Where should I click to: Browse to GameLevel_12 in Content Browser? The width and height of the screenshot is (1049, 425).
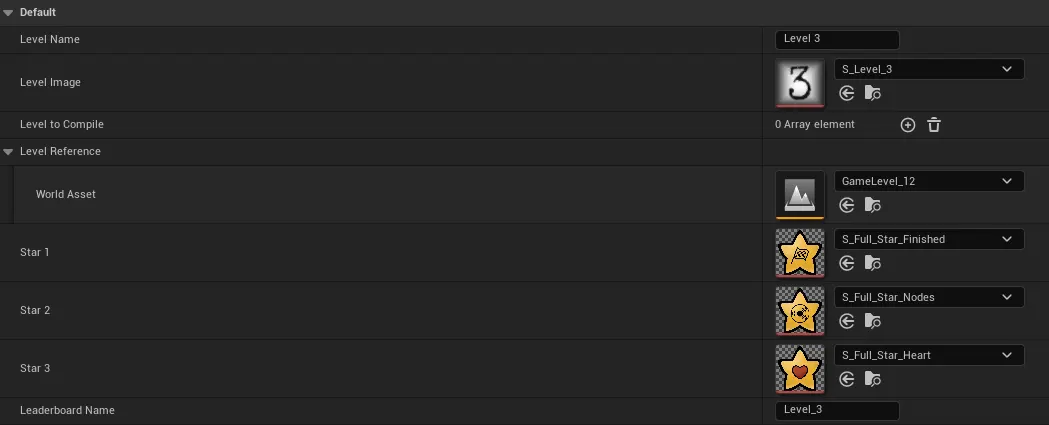click(872, 205)
